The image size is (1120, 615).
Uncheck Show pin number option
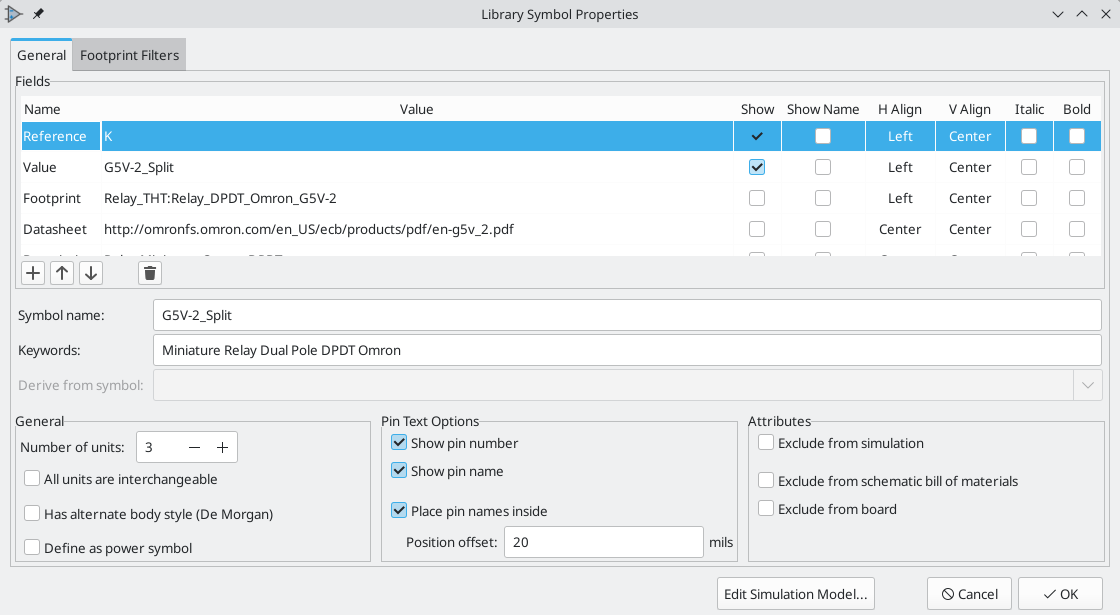pyautogui.click(x=399, y=443)
